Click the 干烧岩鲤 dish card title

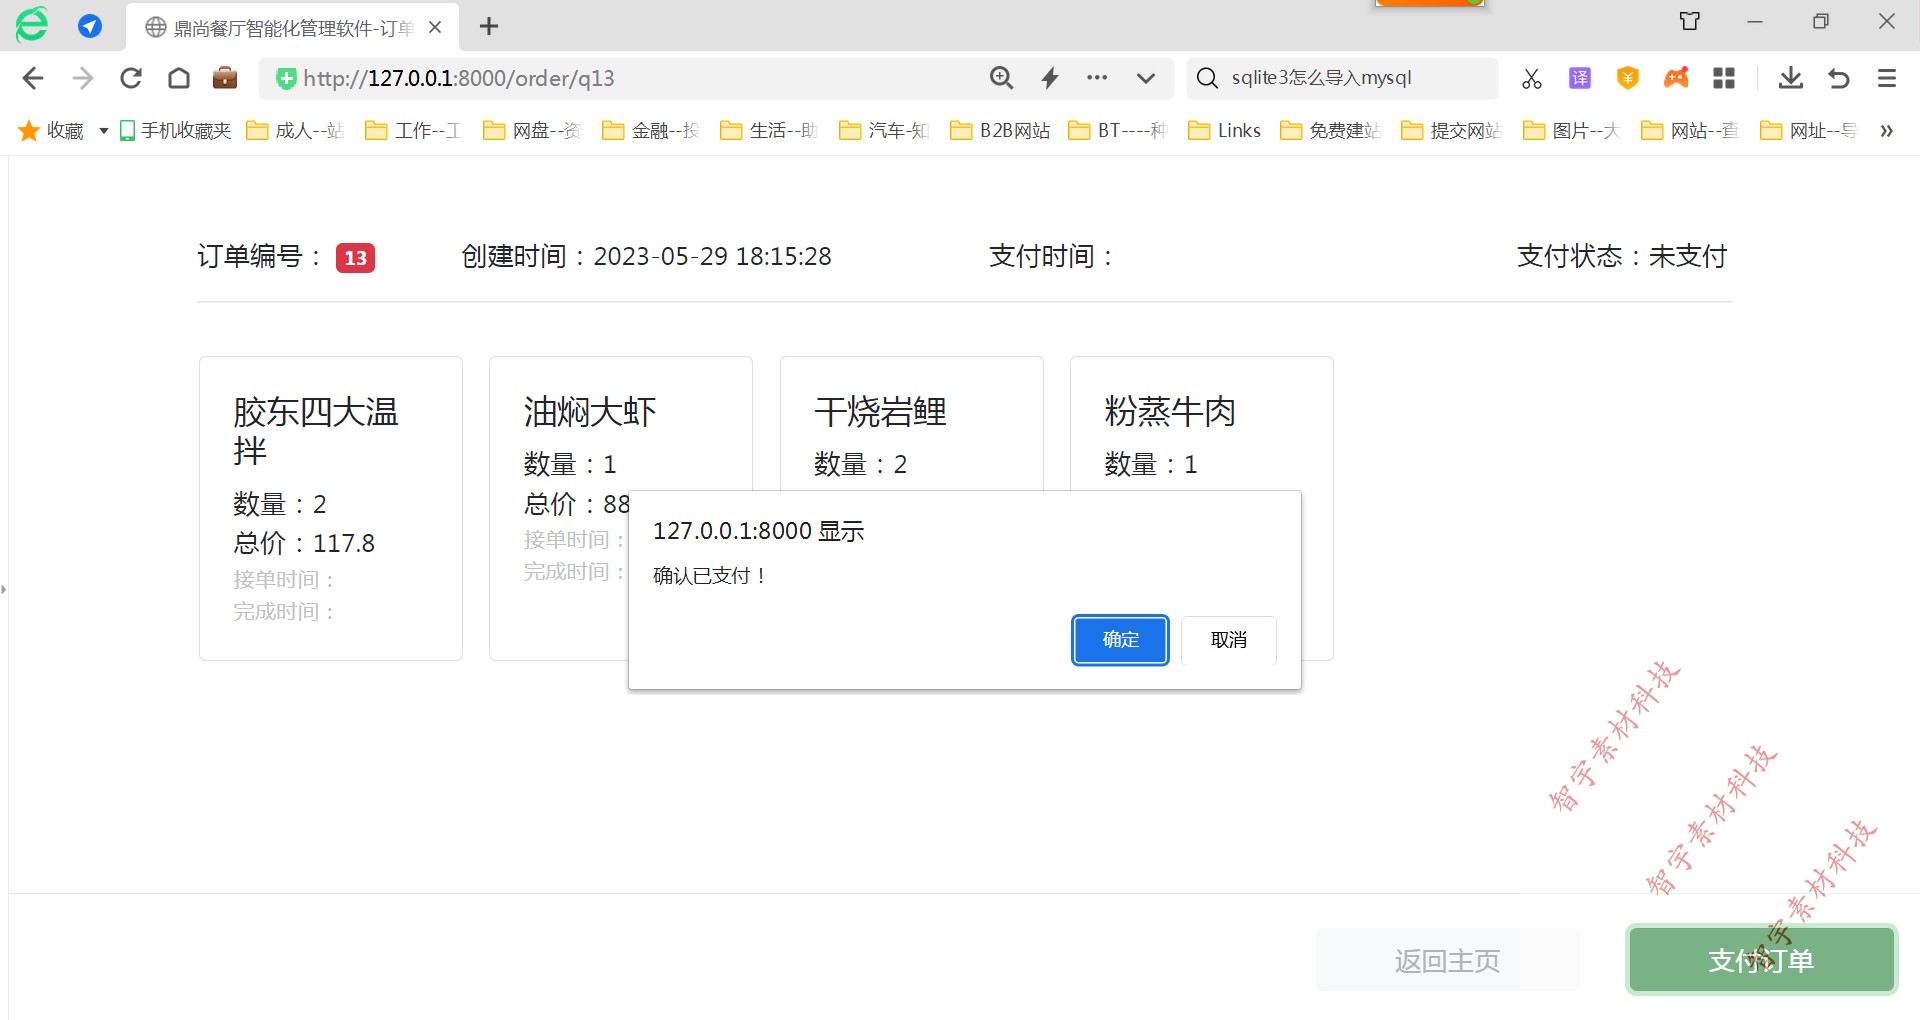pos(880,412)
